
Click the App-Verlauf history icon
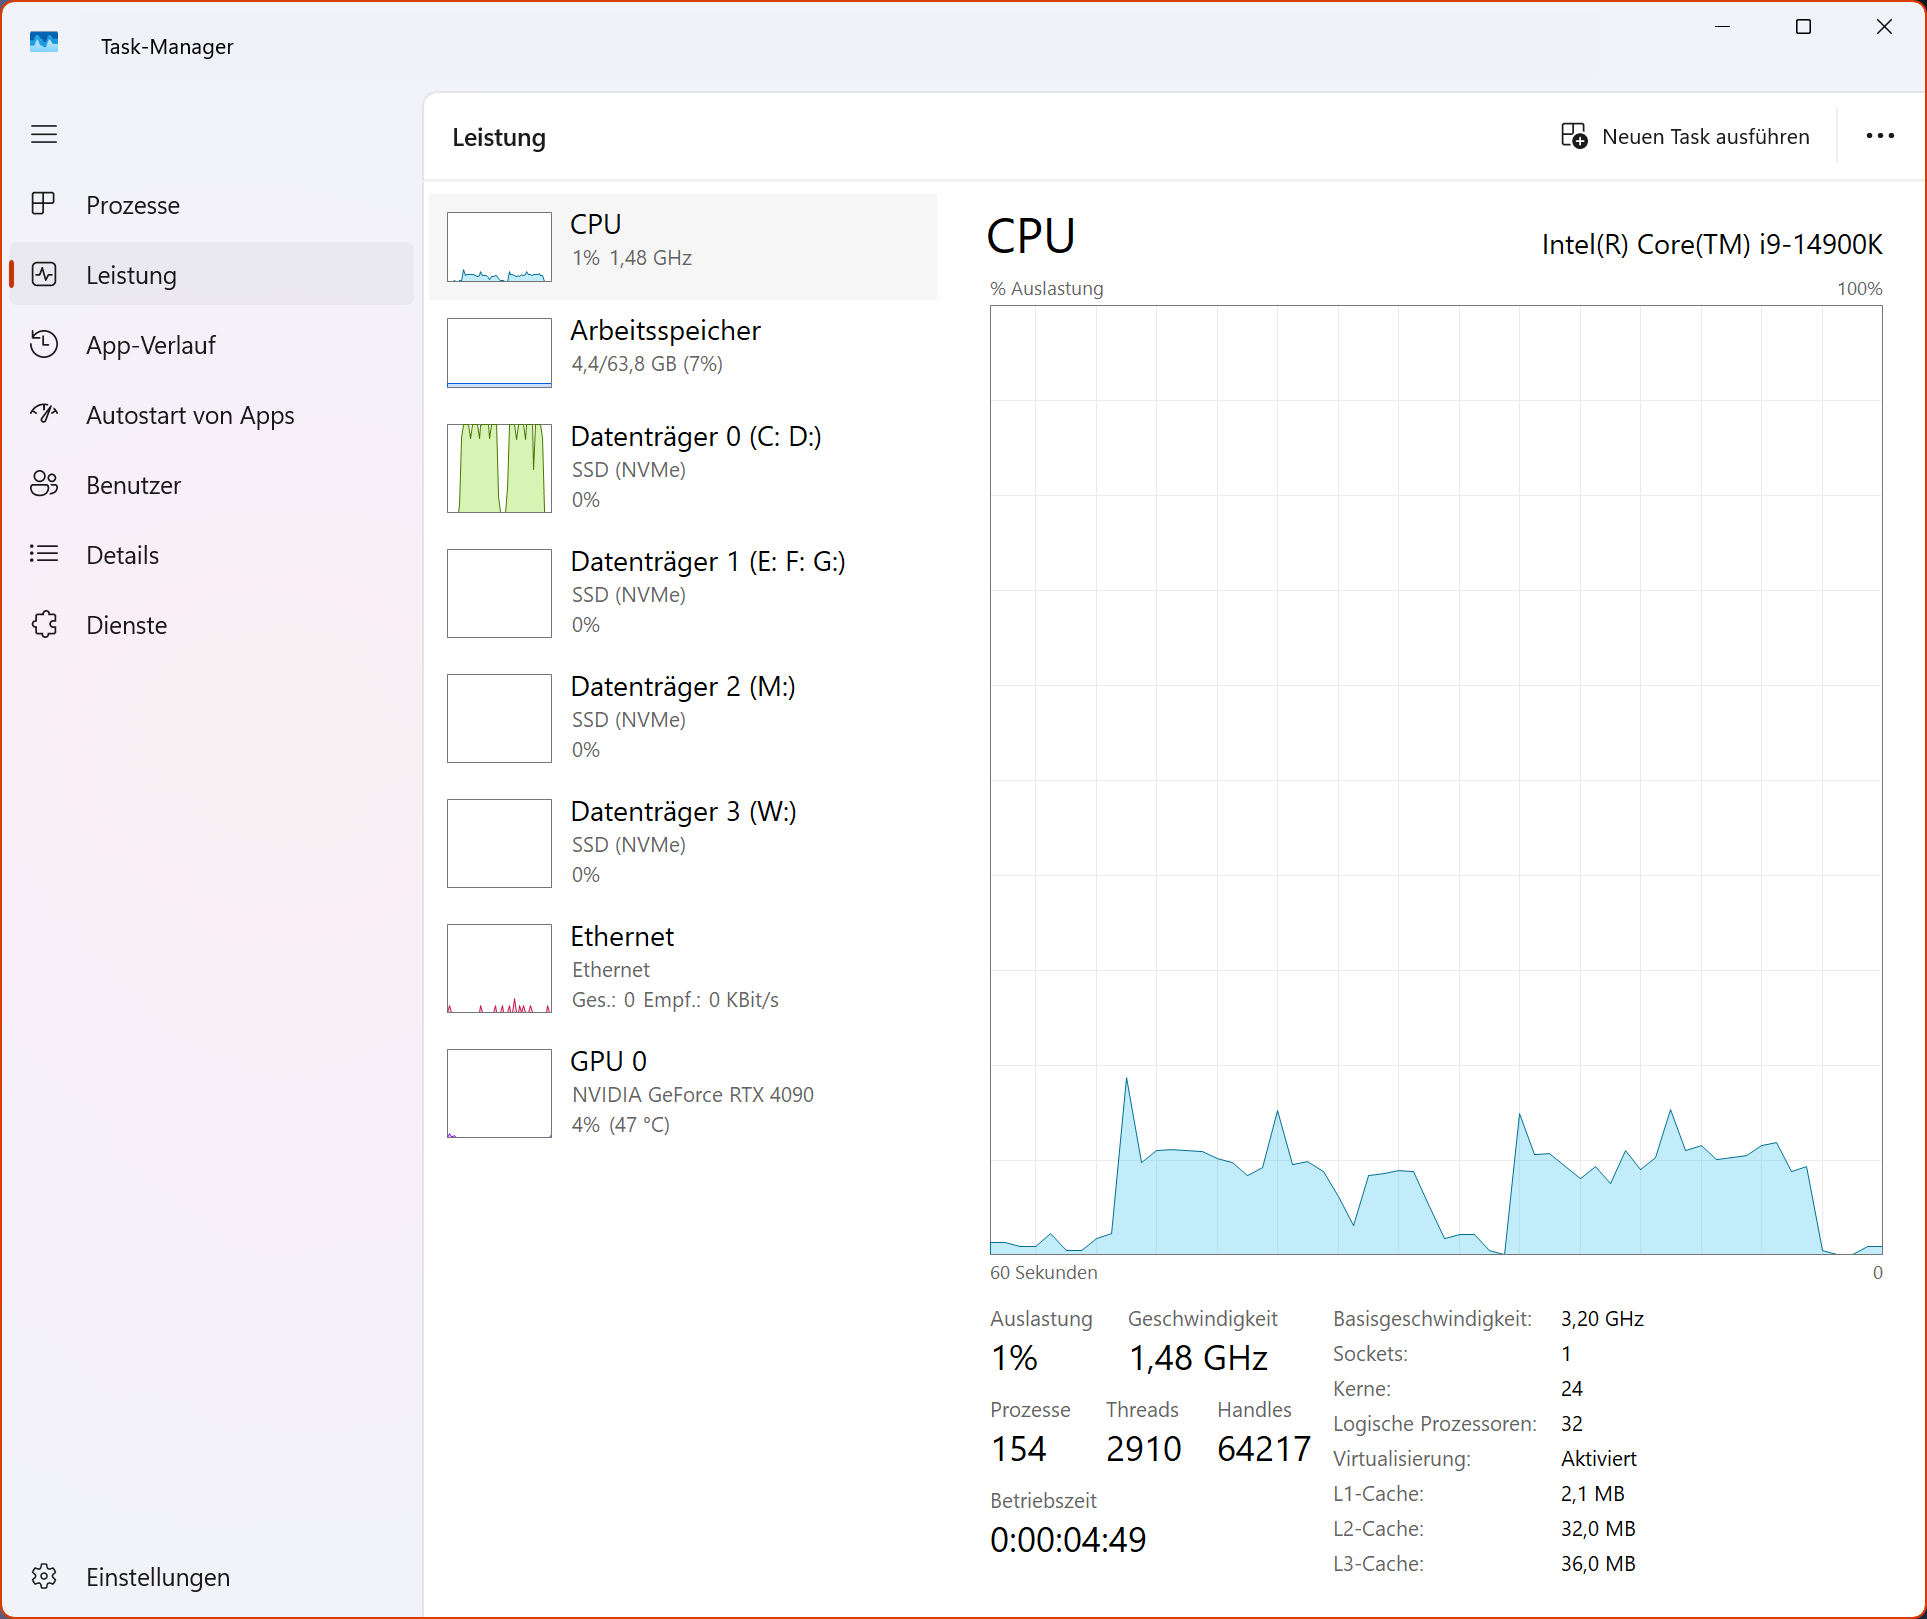pyautogui.click(x=44, y=344)
